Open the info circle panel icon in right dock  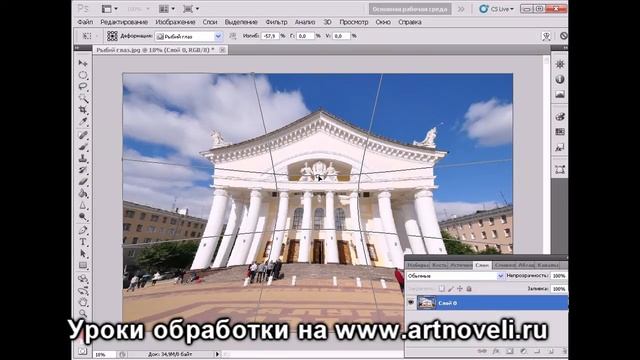[x=560, y=80]
